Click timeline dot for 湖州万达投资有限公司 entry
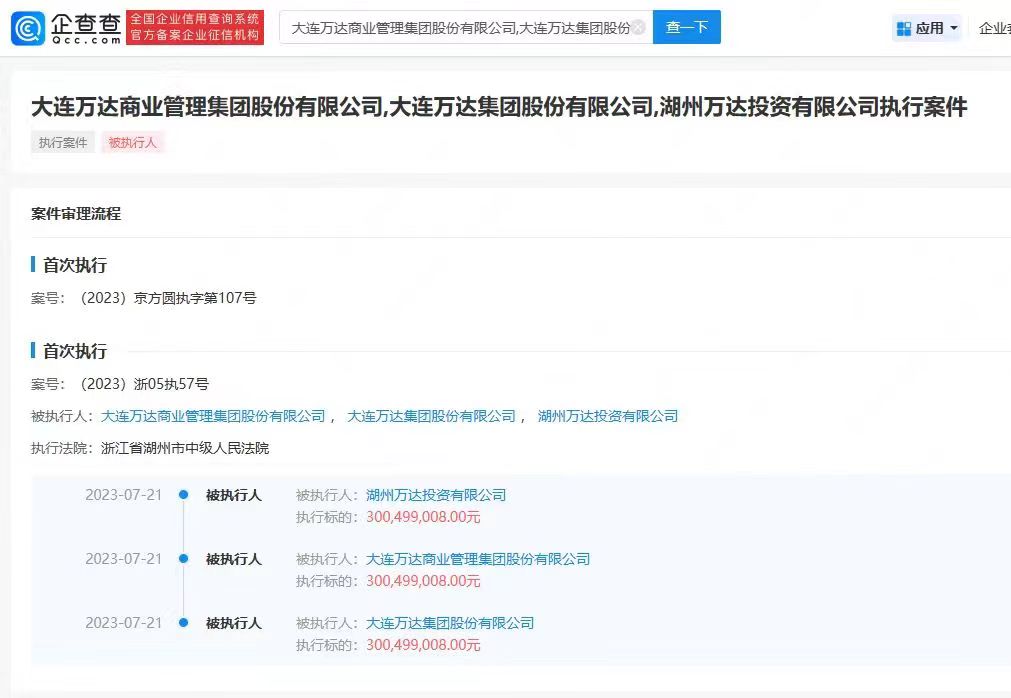 pos(183,495)
